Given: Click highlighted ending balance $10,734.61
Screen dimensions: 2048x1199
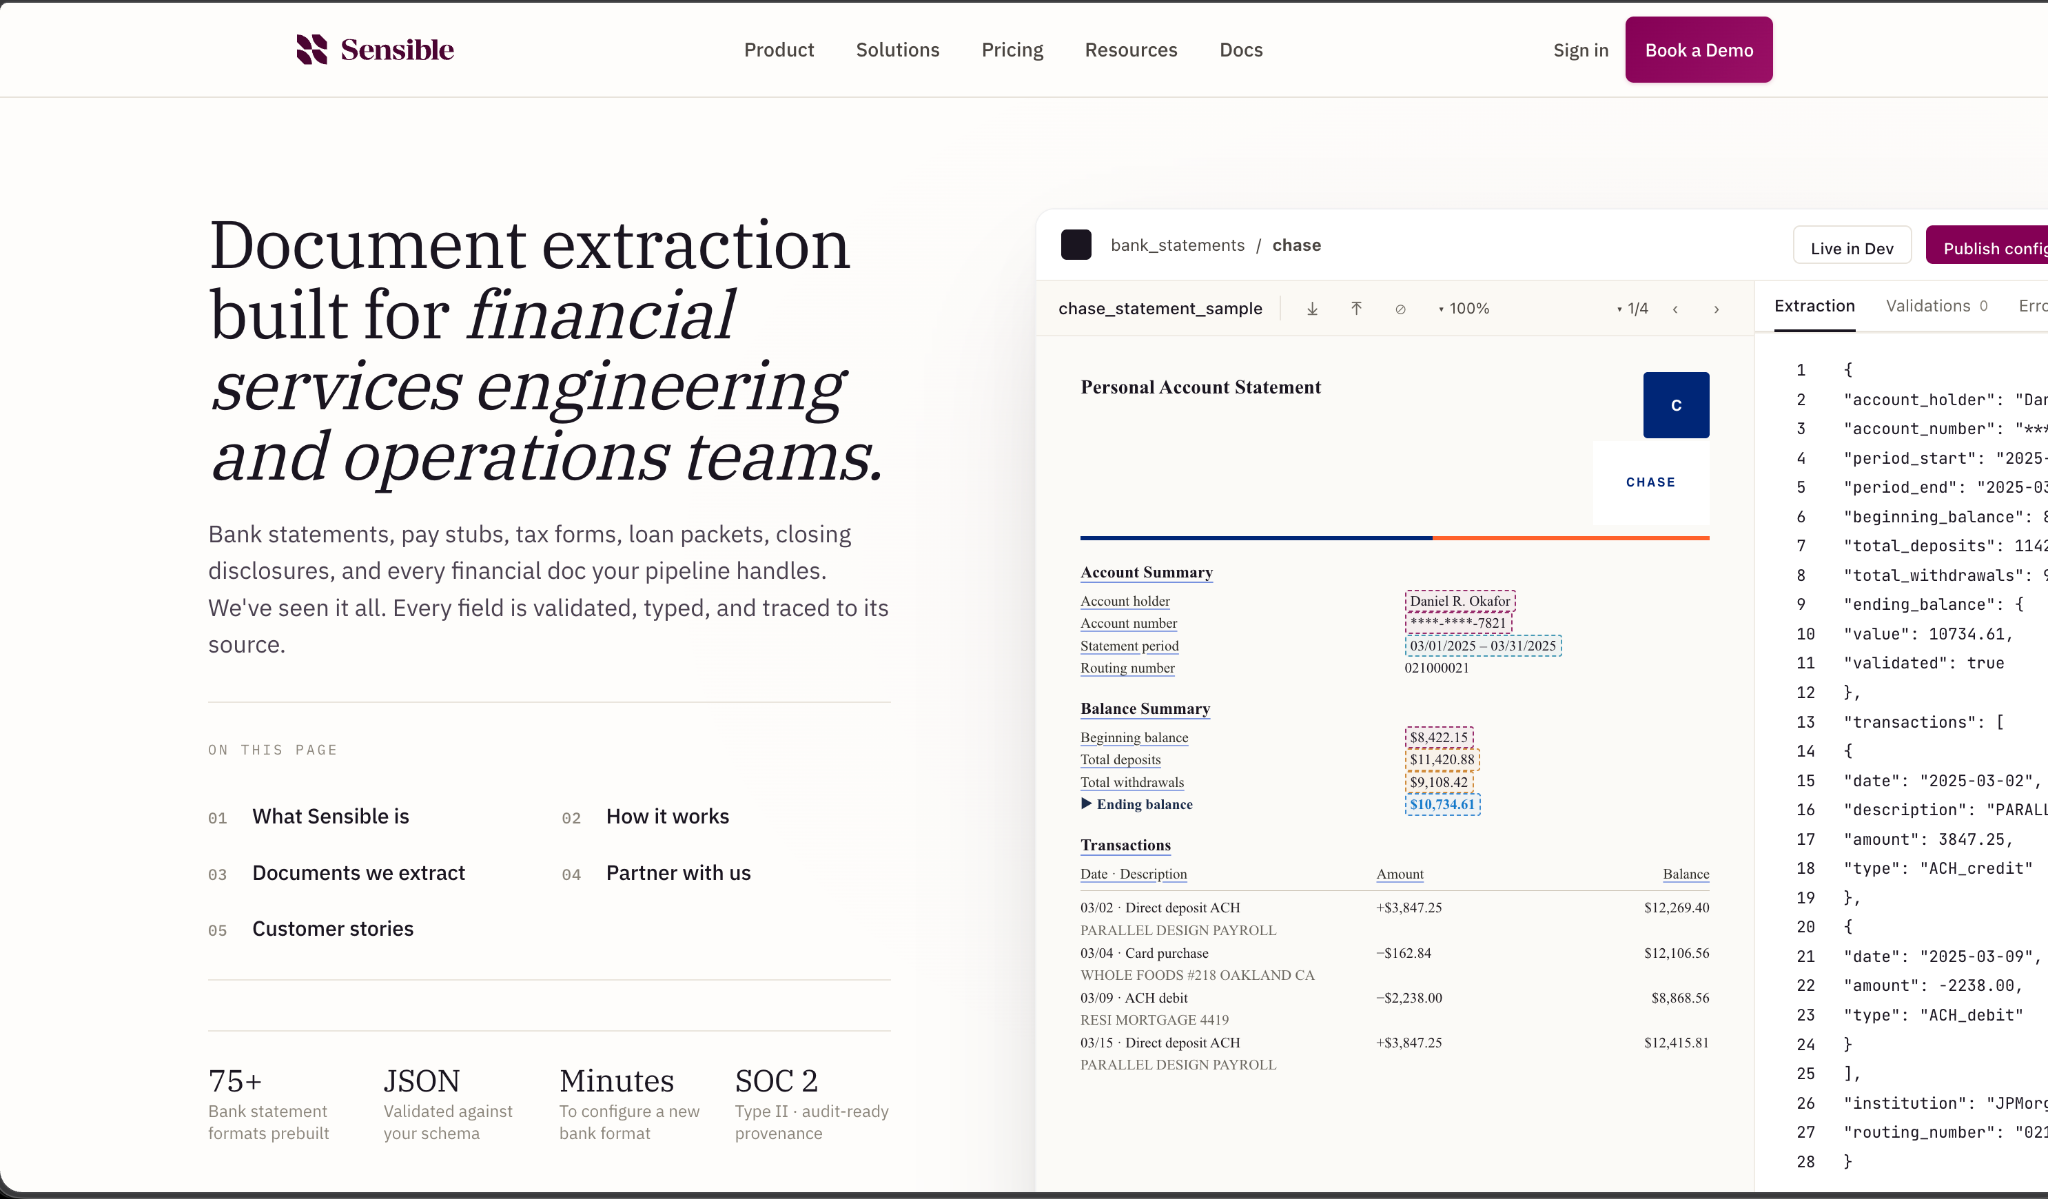Looking at the screenshot, I should (1442, 805).
